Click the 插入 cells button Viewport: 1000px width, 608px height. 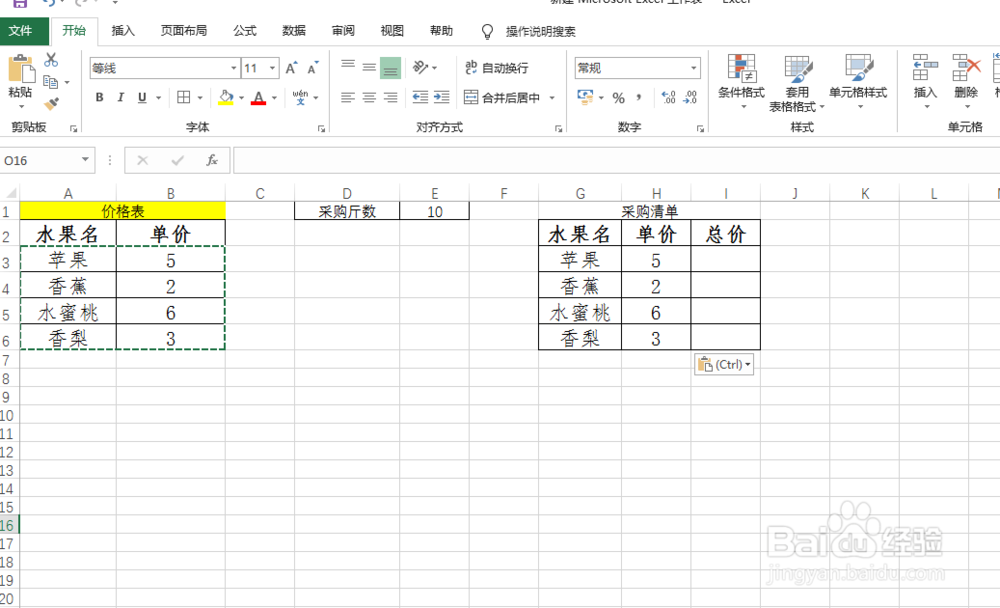pos(925,82)
